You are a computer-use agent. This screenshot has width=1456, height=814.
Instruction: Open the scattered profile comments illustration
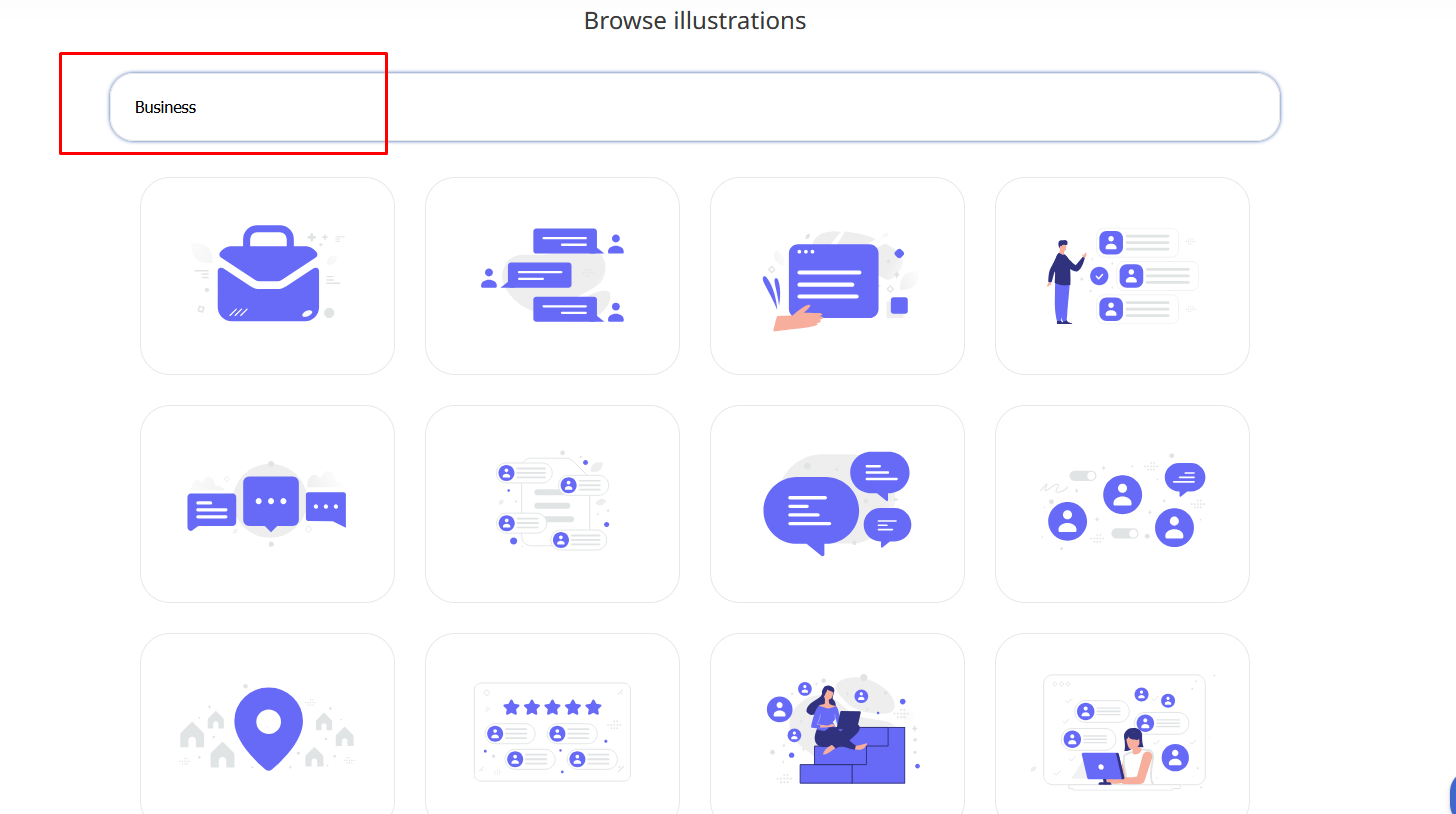click(x=552, y=504)
